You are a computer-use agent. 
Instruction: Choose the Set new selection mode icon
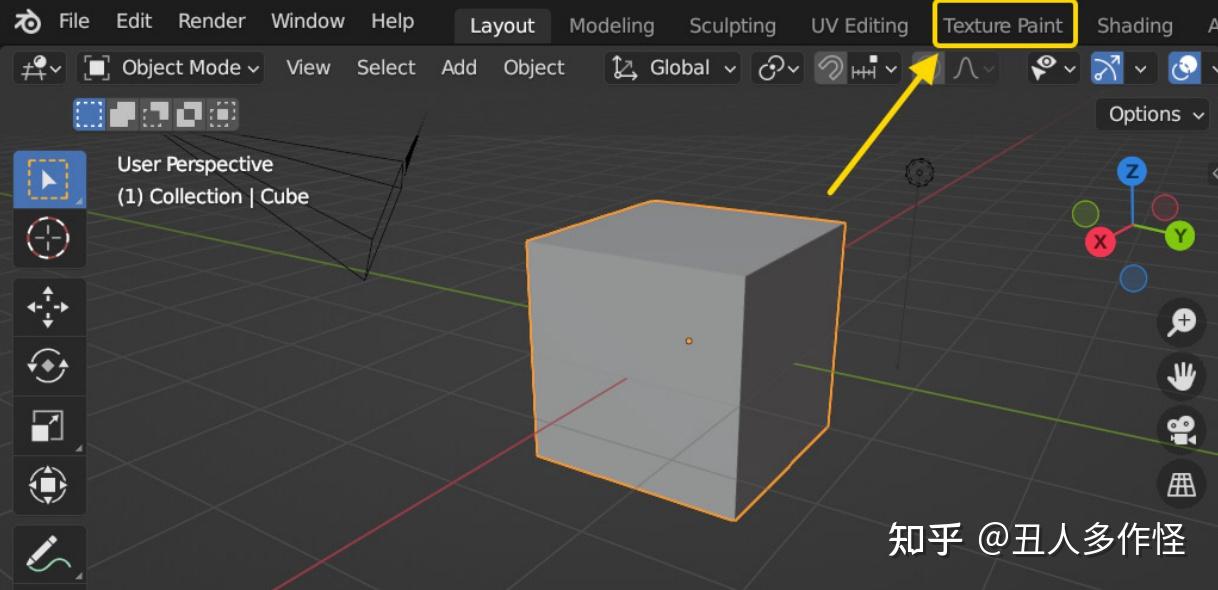(x=89, y=114)
